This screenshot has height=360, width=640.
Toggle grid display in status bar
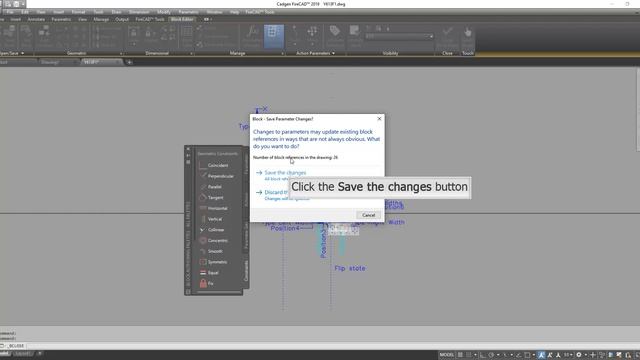pyautogui.click(x=460, y=355)
